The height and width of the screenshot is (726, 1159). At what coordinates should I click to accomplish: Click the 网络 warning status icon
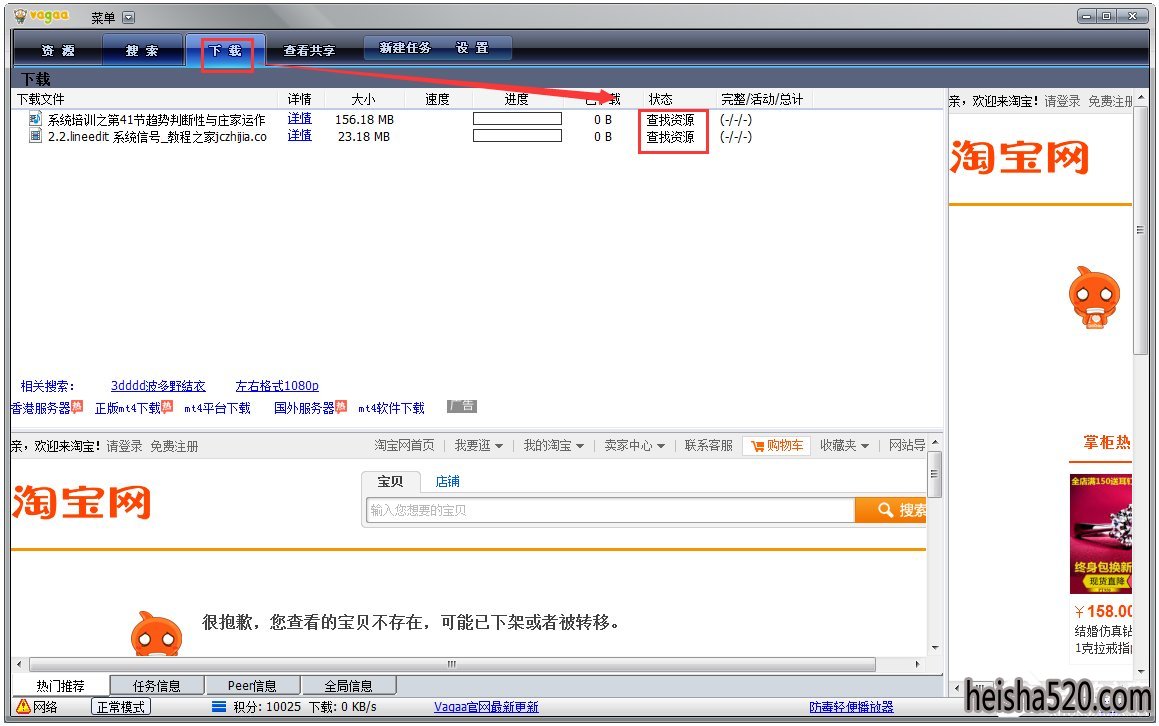point(23,706)
